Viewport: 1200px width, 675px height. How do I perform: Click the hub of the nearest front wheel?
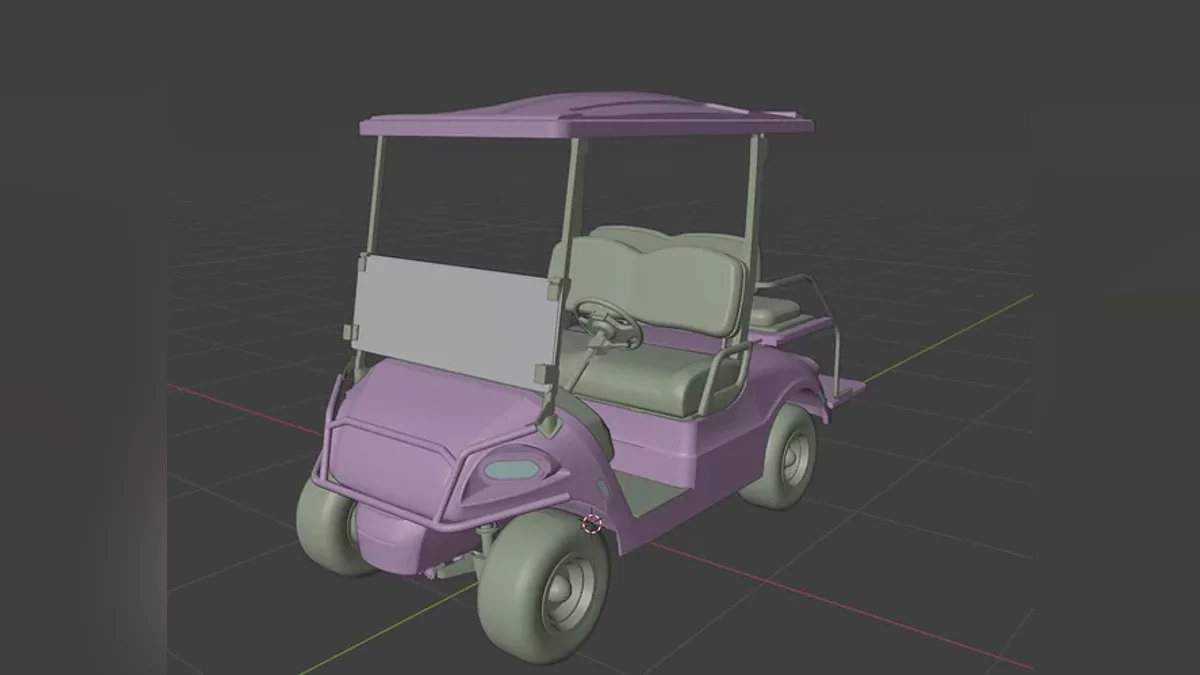coord(569,586)
